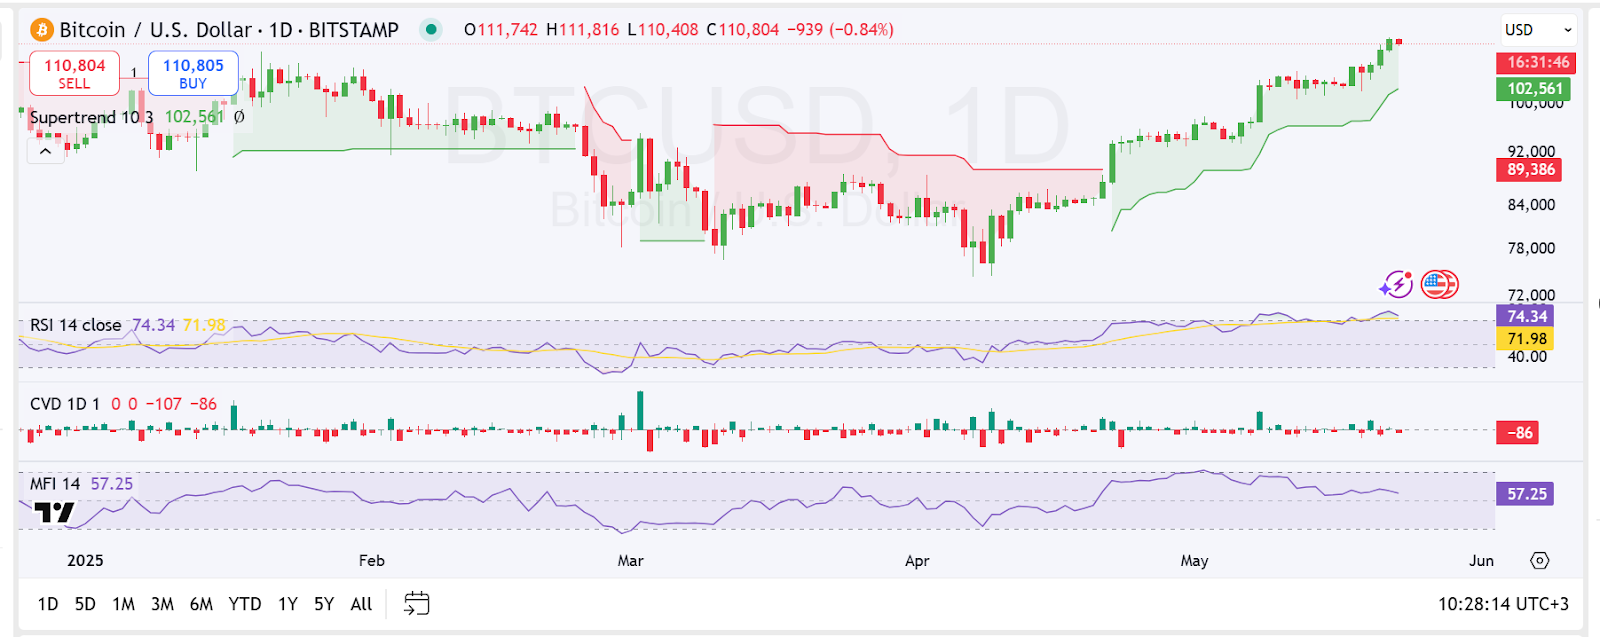Click the RSI 14 close indicator legend
This screenshot has height=637, width=1600.
[x=75, y=325]
